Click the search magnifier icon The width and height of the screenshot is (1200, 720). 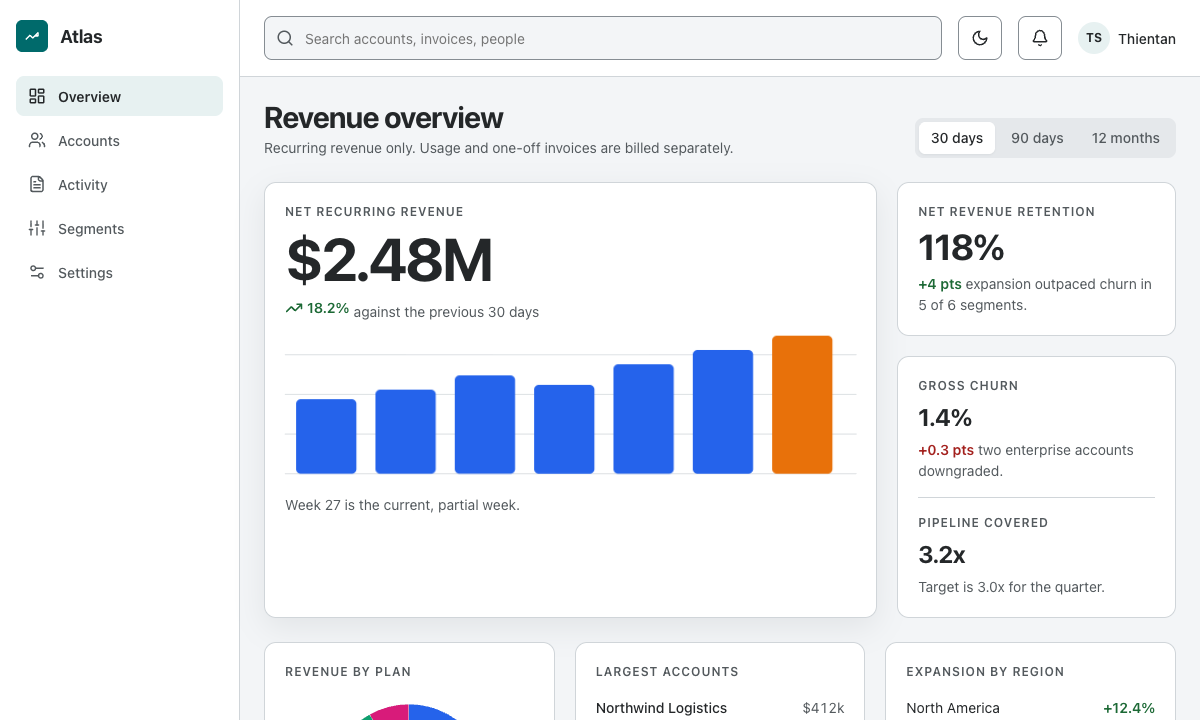point(285,38)
